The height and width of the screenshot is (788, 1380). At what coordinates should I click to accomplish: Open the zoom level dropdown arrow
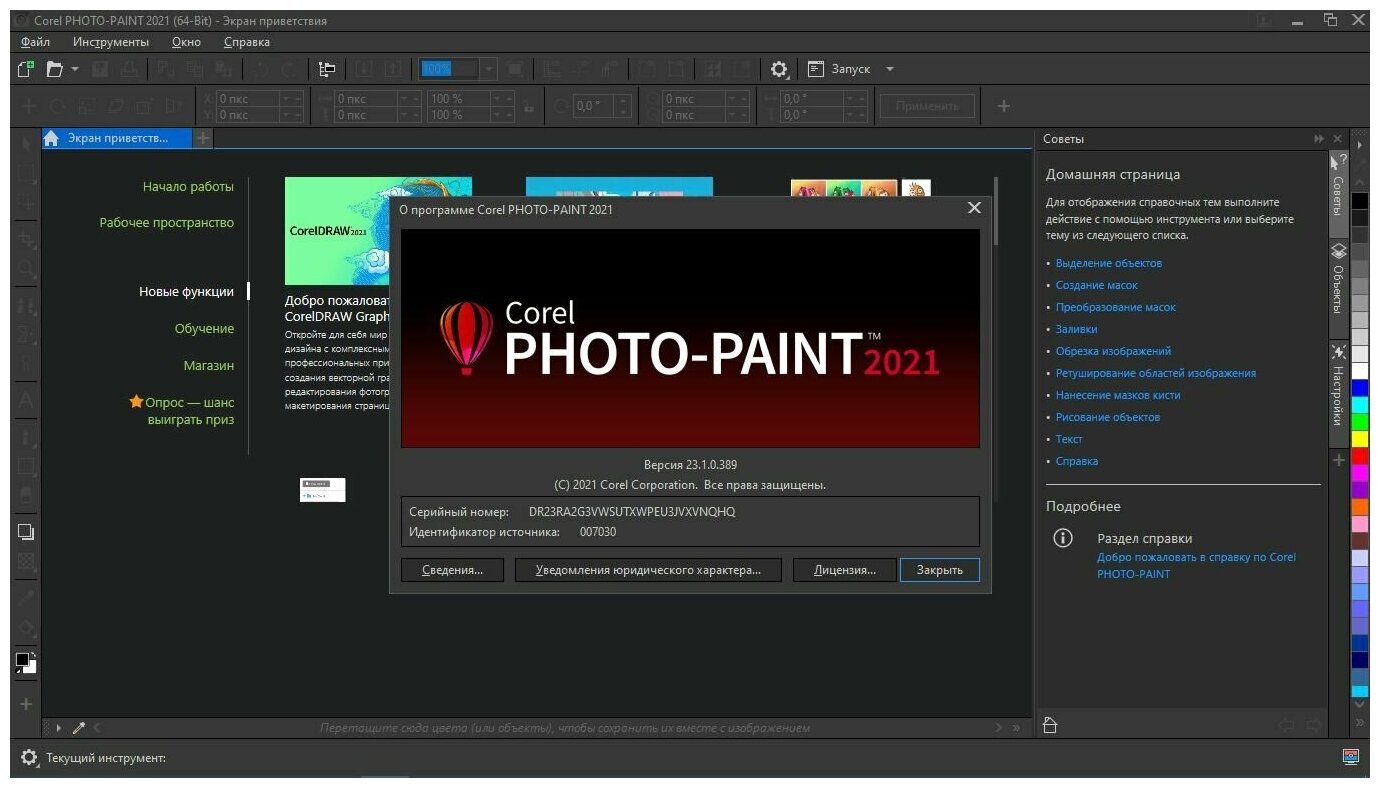488,69
